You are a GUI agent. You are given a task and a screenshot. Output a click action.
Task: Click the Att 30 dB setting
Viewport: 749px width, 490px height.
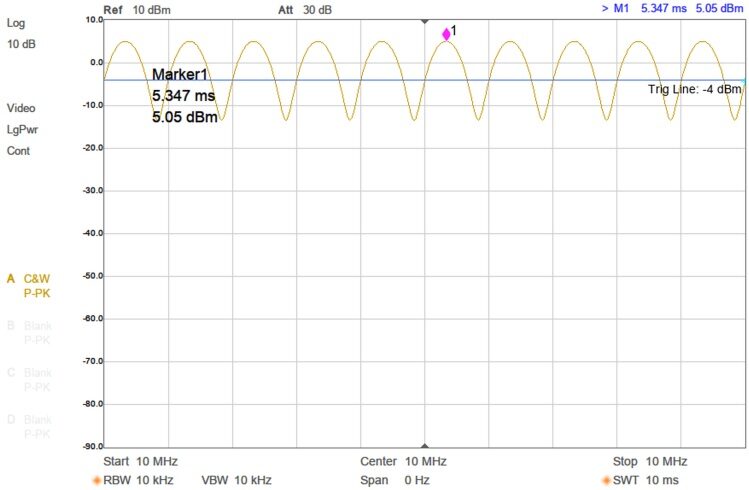[x=305, y=10]
